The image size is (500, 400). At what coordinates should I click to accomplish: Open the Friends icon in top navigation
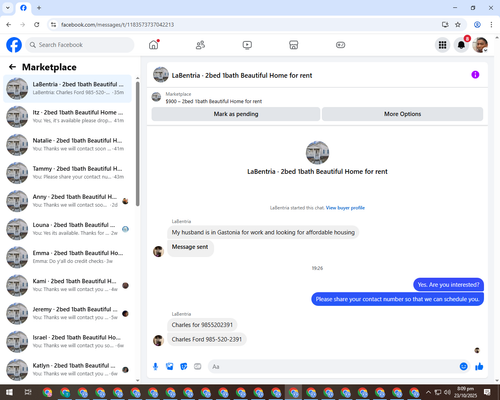(200, 45)
